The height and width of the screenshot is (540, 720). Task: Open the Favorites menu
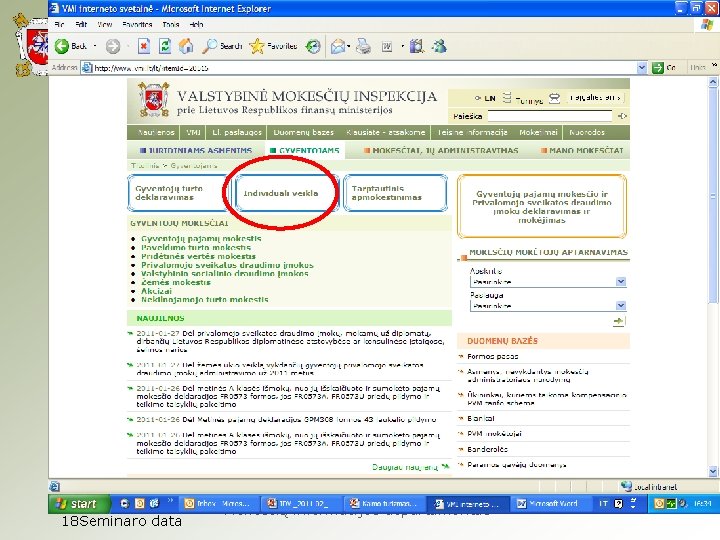click(137, 24)
